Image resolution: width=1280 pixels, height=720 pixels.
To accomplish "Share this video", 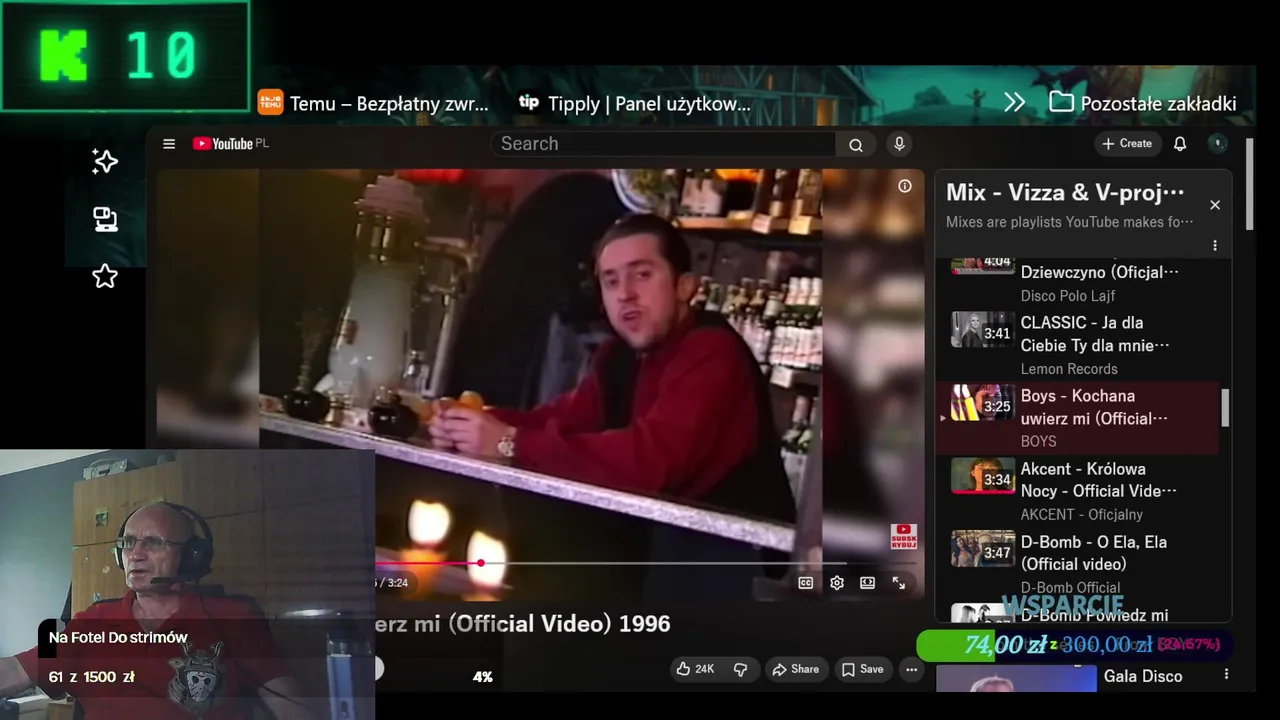I will pos(795,669).
